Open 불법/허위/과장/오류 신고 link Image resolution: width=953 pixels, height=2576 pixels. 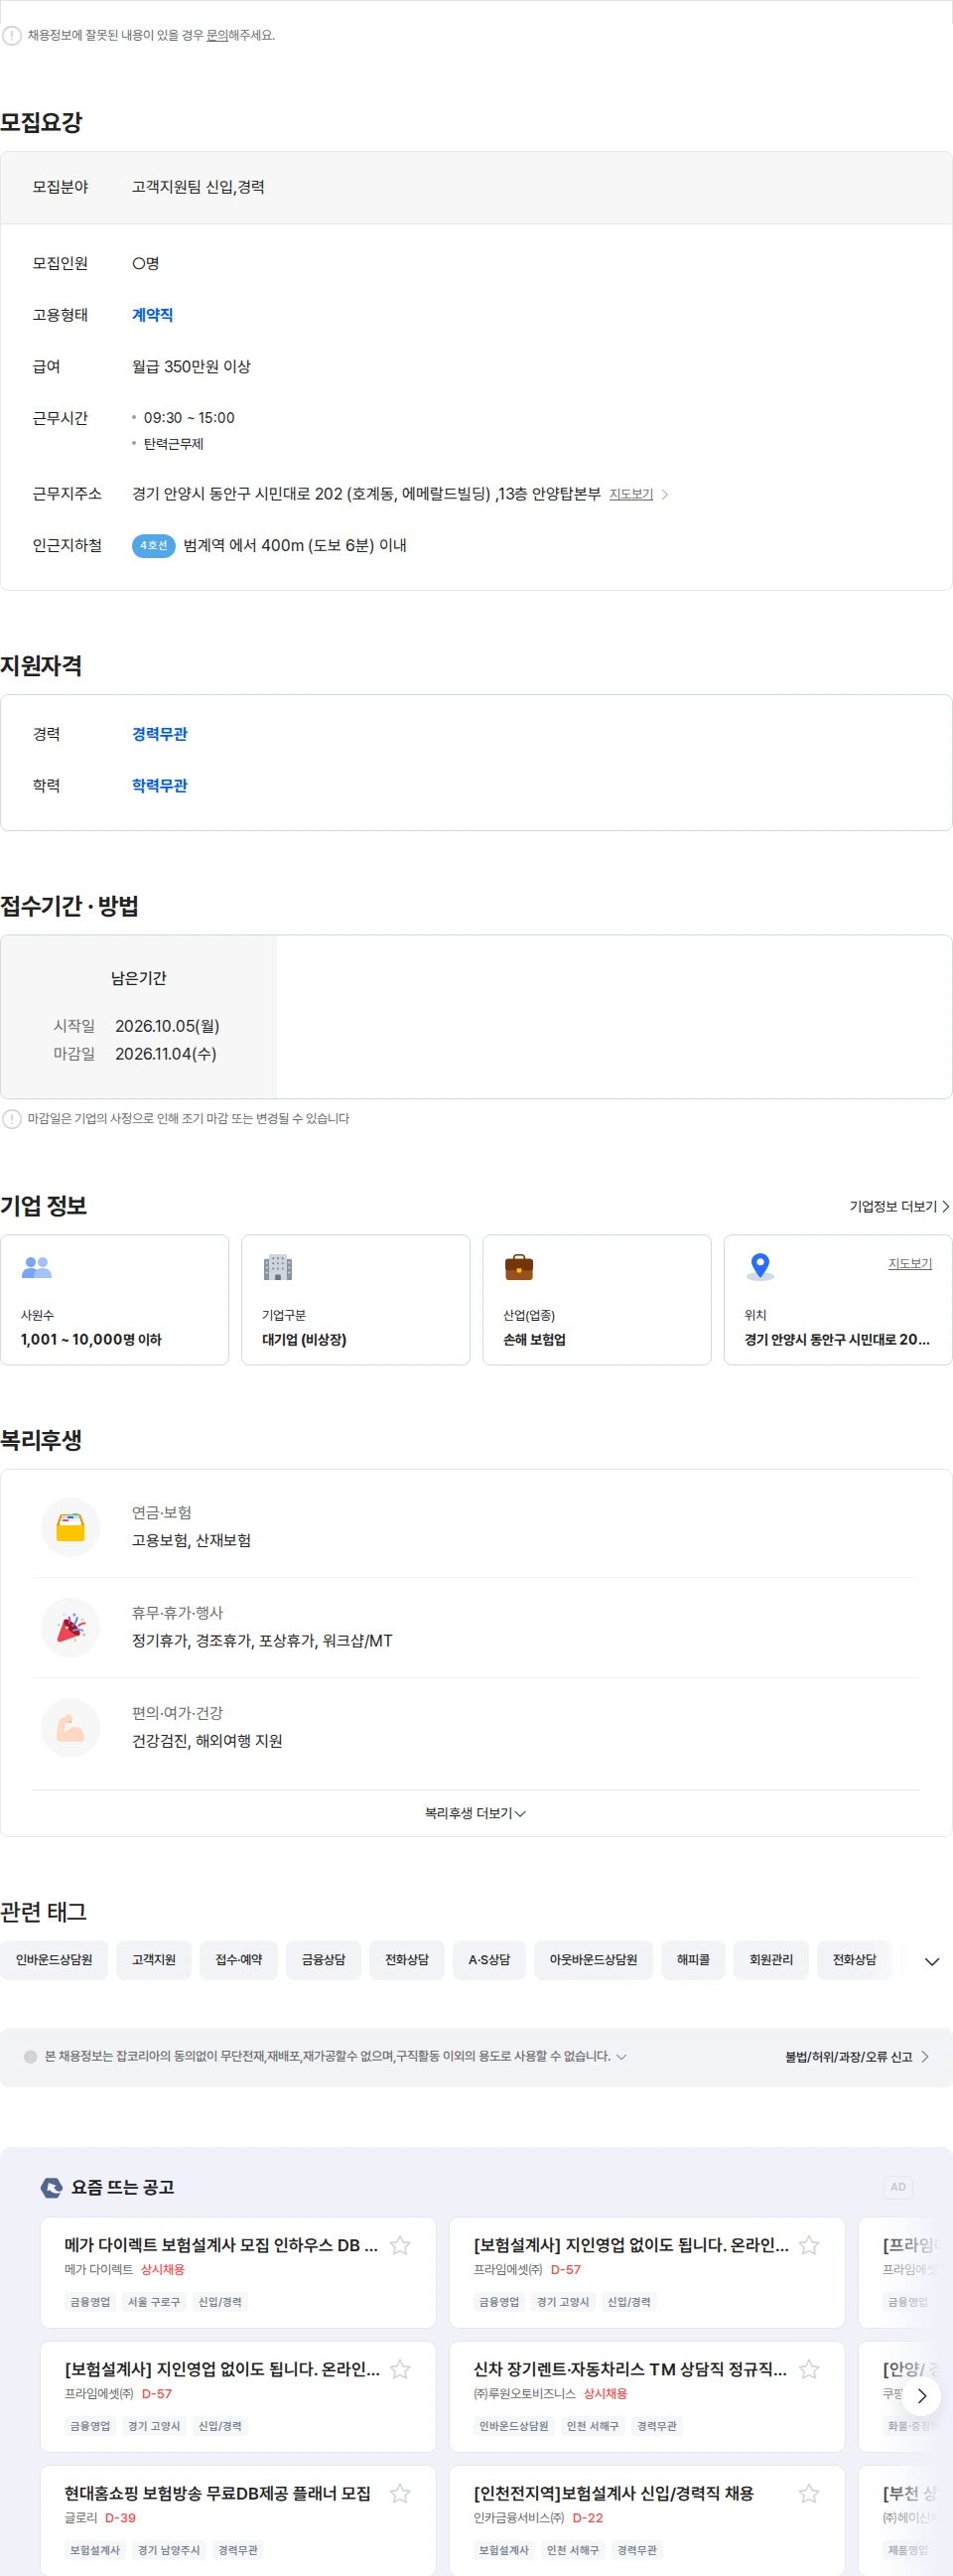pos(857,2057)
